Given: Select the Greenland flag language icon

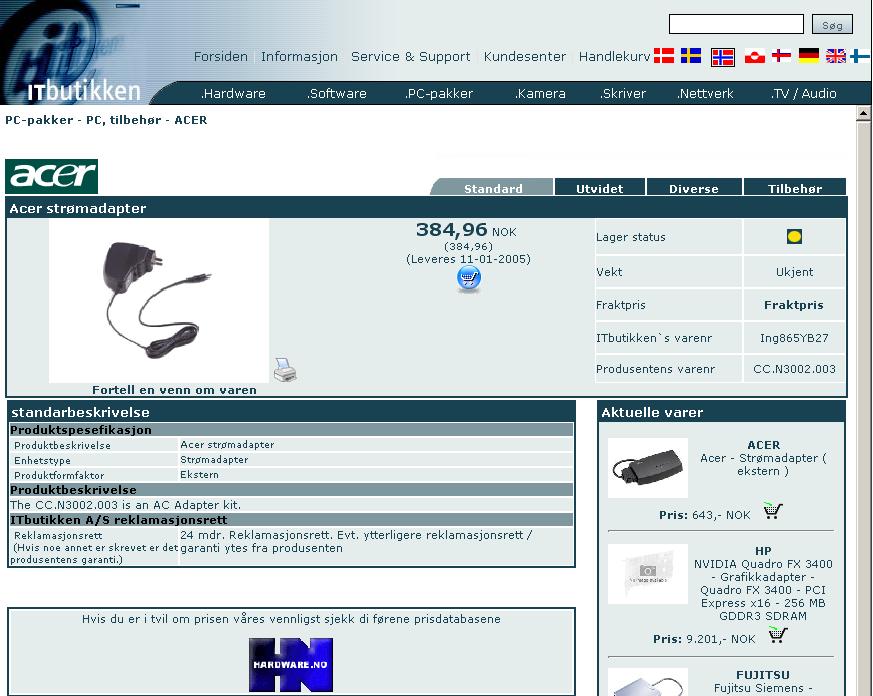Looking at the screenshot, I should click(755, 56).
